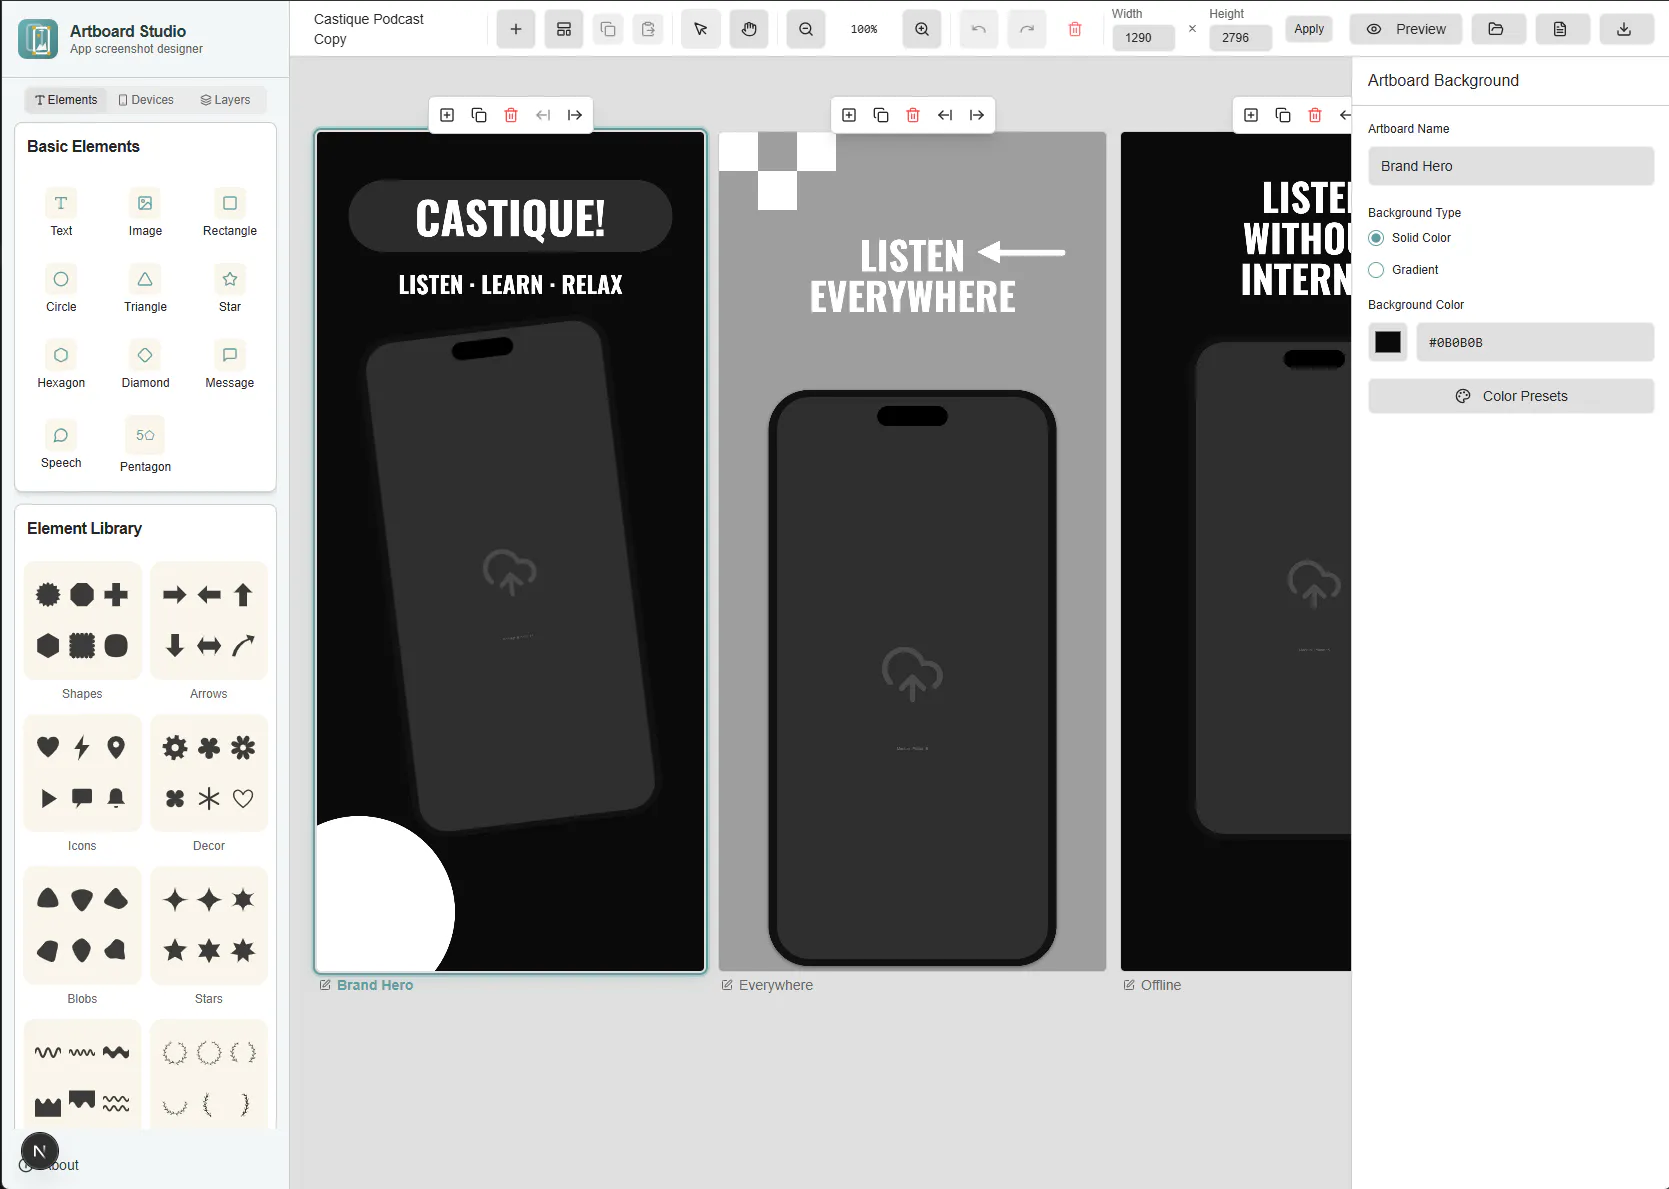1669x1189 pixels.
Task: Insert a Star shape
Action: tap(229, 290)
